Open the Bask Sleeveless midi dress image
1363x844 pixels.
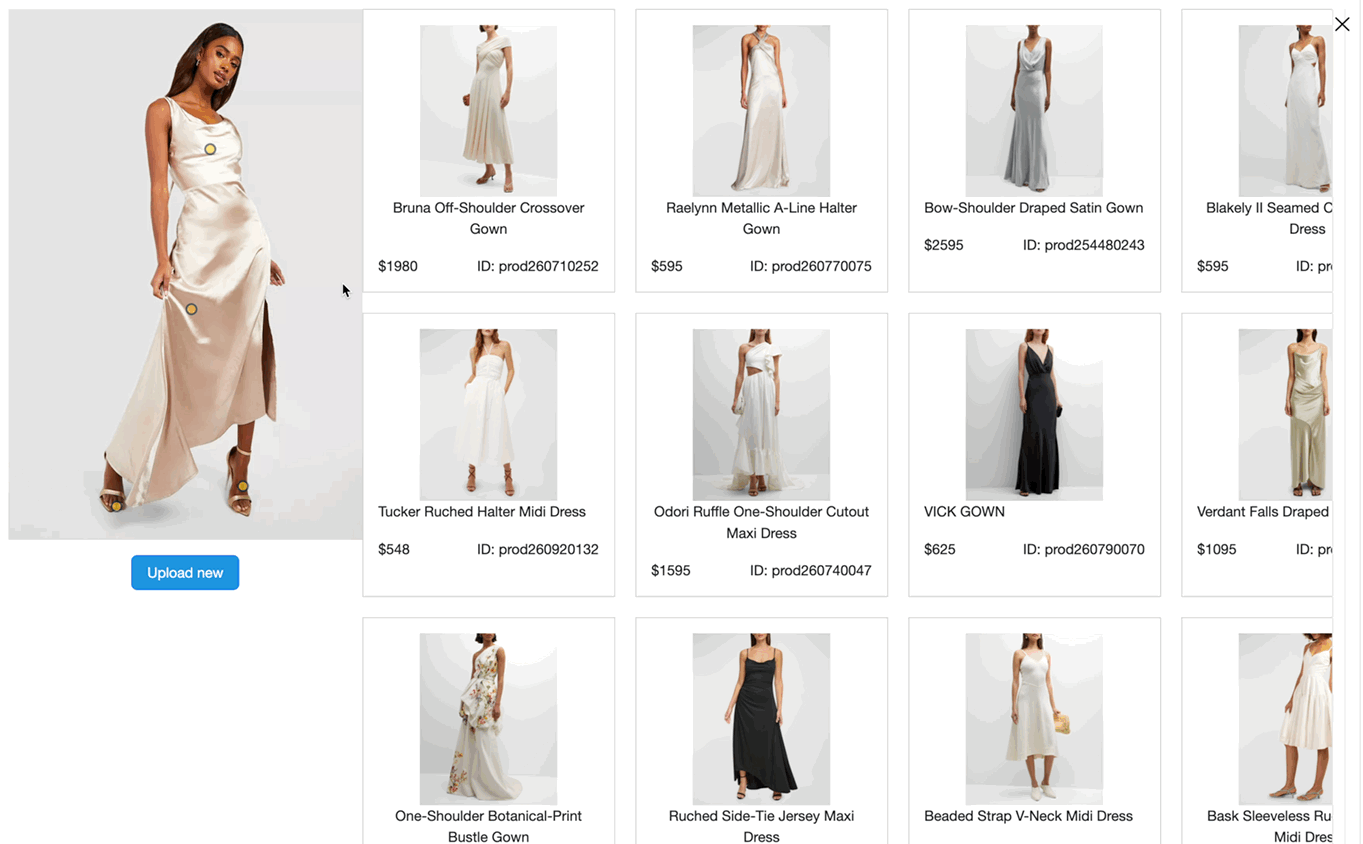point(1285,718)
